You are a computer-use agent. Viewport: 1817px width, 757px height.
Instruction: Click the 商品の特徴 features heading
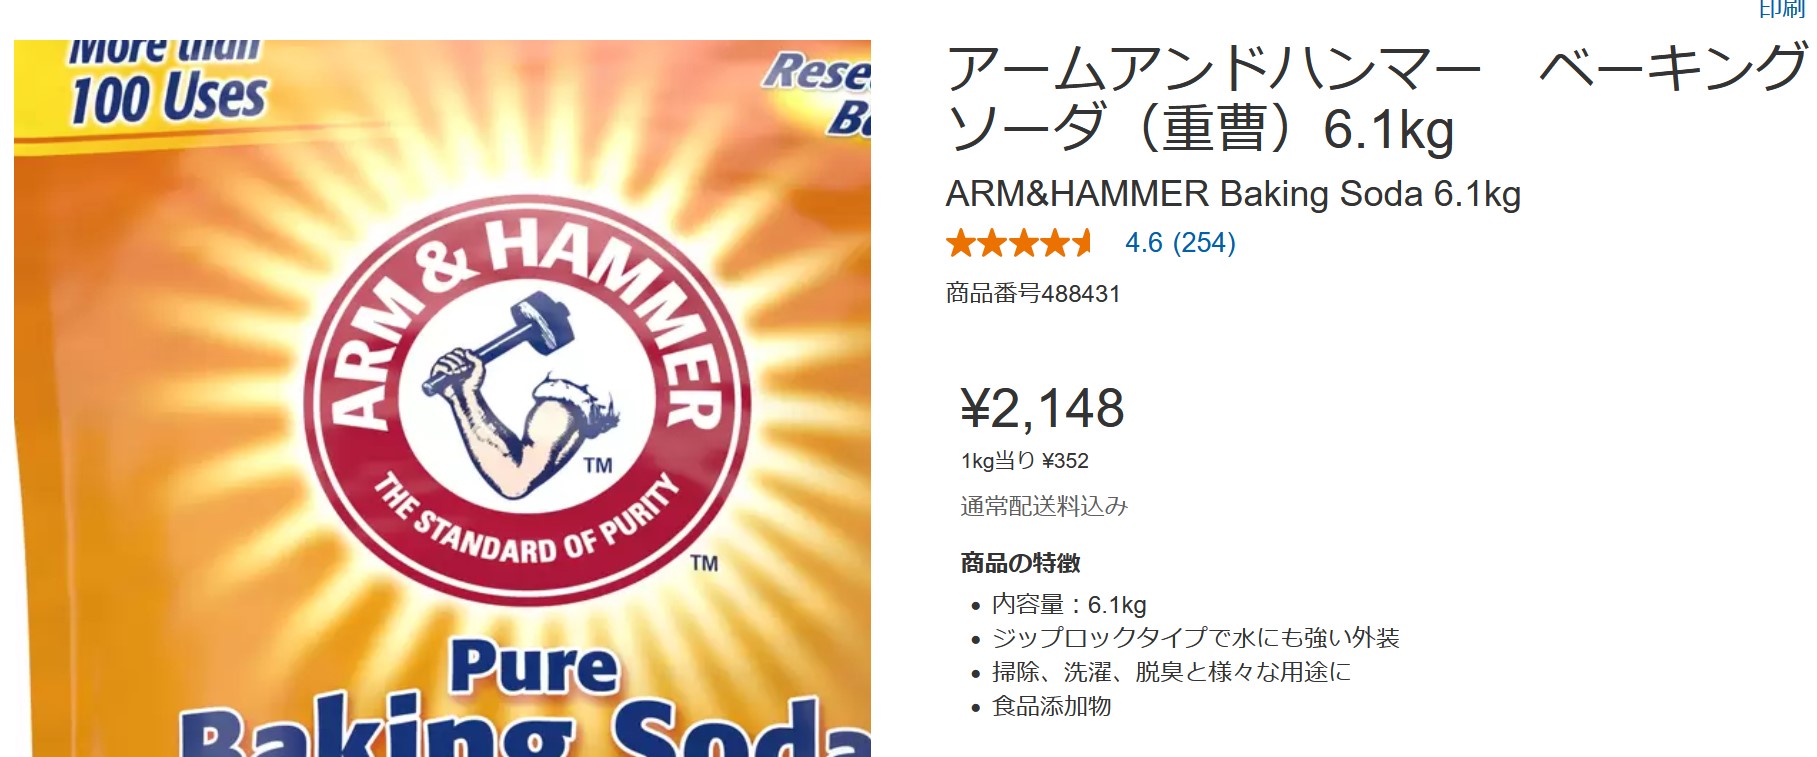[x=1021, y=563]
